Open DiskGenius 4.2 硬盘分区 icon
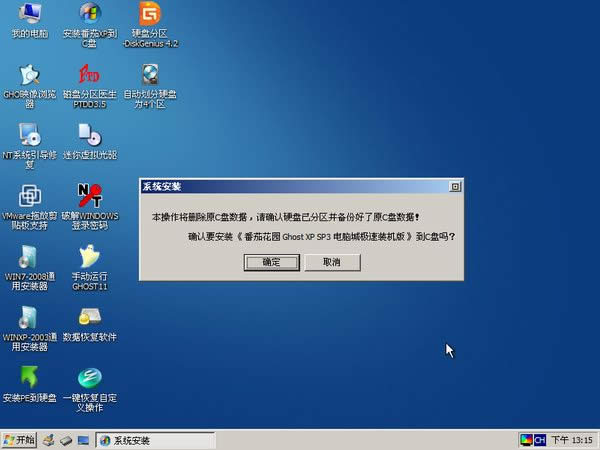 click(149, 14)
